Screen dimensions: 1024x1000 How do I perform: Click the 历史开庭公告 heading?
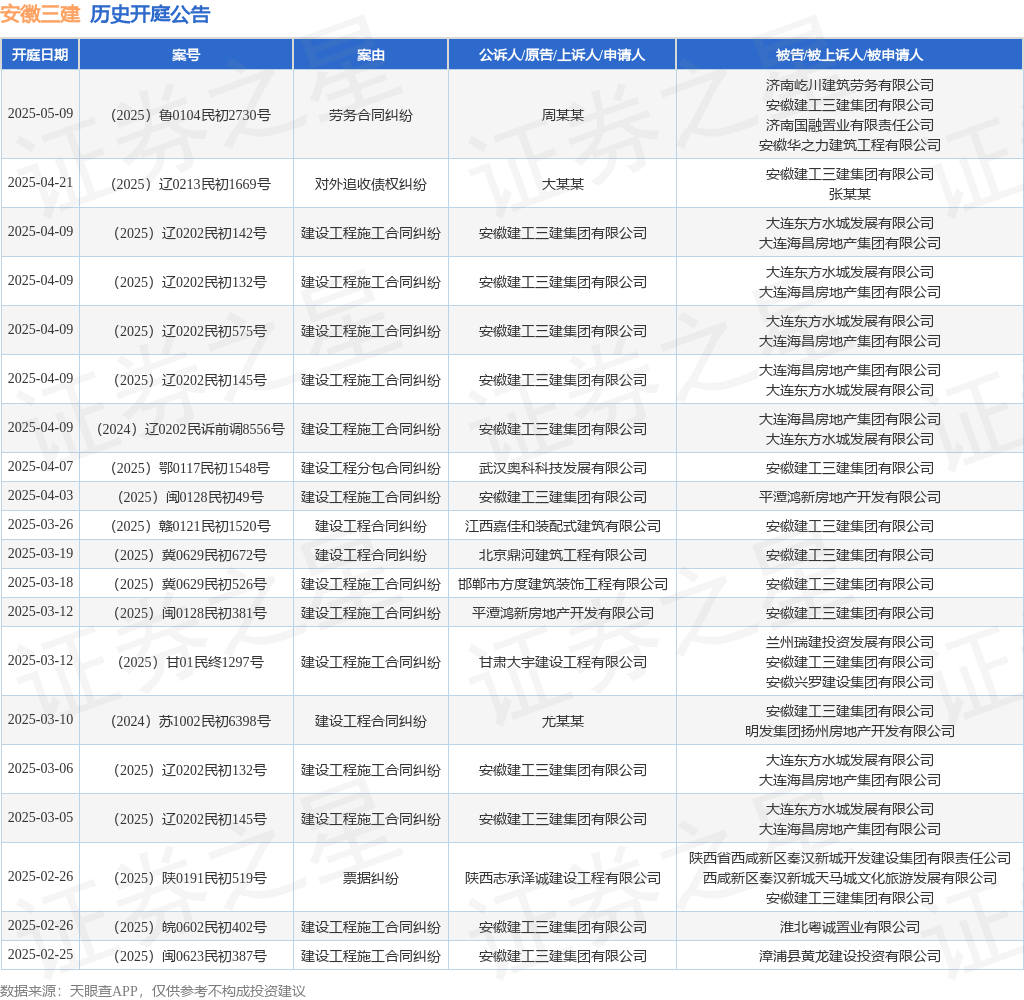coord(150,14)
